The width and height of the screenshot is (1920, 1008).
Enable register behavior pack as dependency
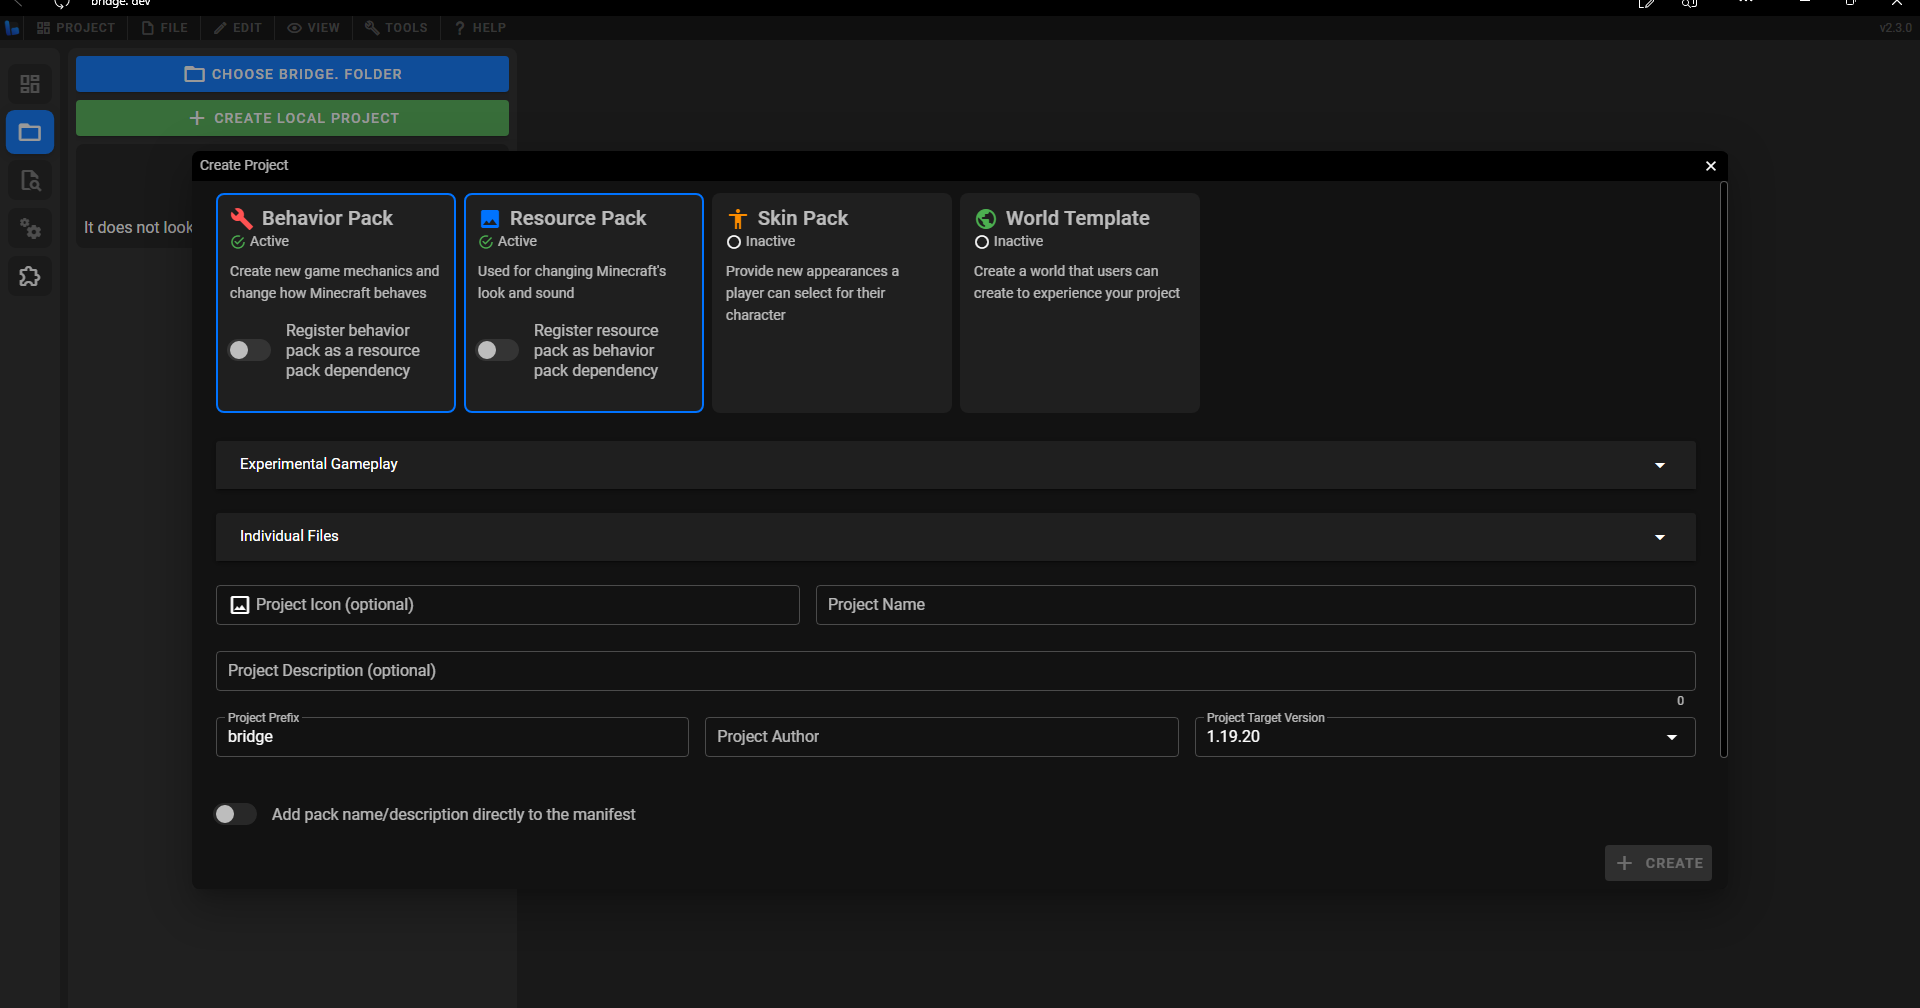(x=249, y=350)
